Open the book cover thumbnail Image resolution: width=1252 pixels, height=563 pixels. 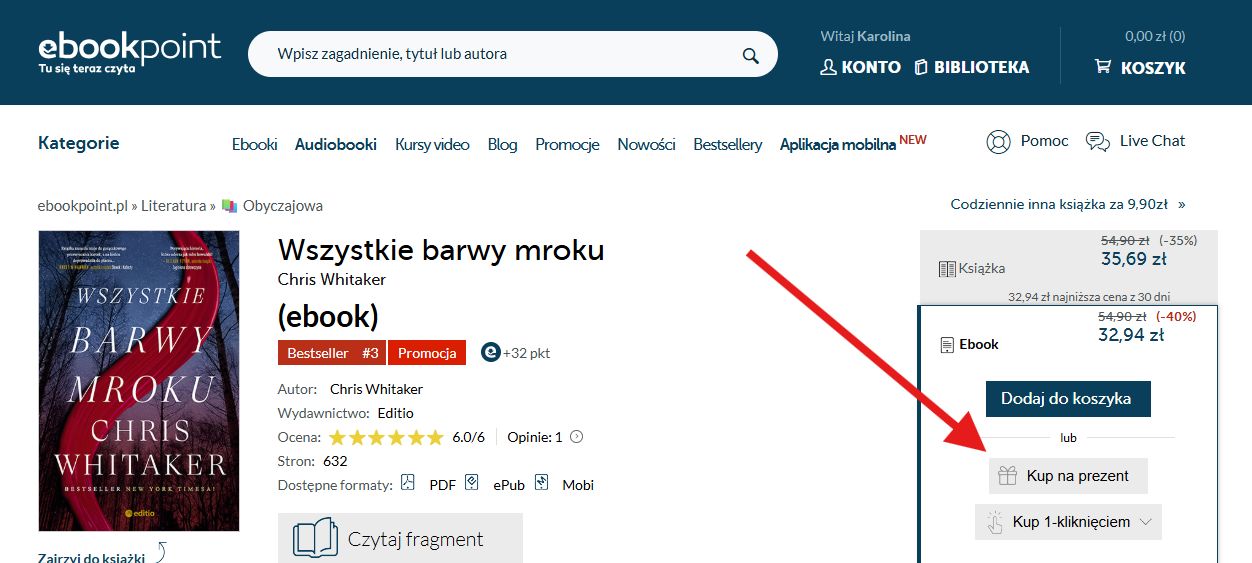(x=139, y=381)
